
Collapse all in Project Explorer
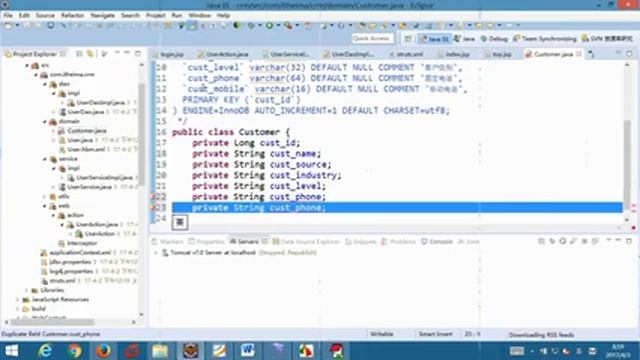[79, 54]
